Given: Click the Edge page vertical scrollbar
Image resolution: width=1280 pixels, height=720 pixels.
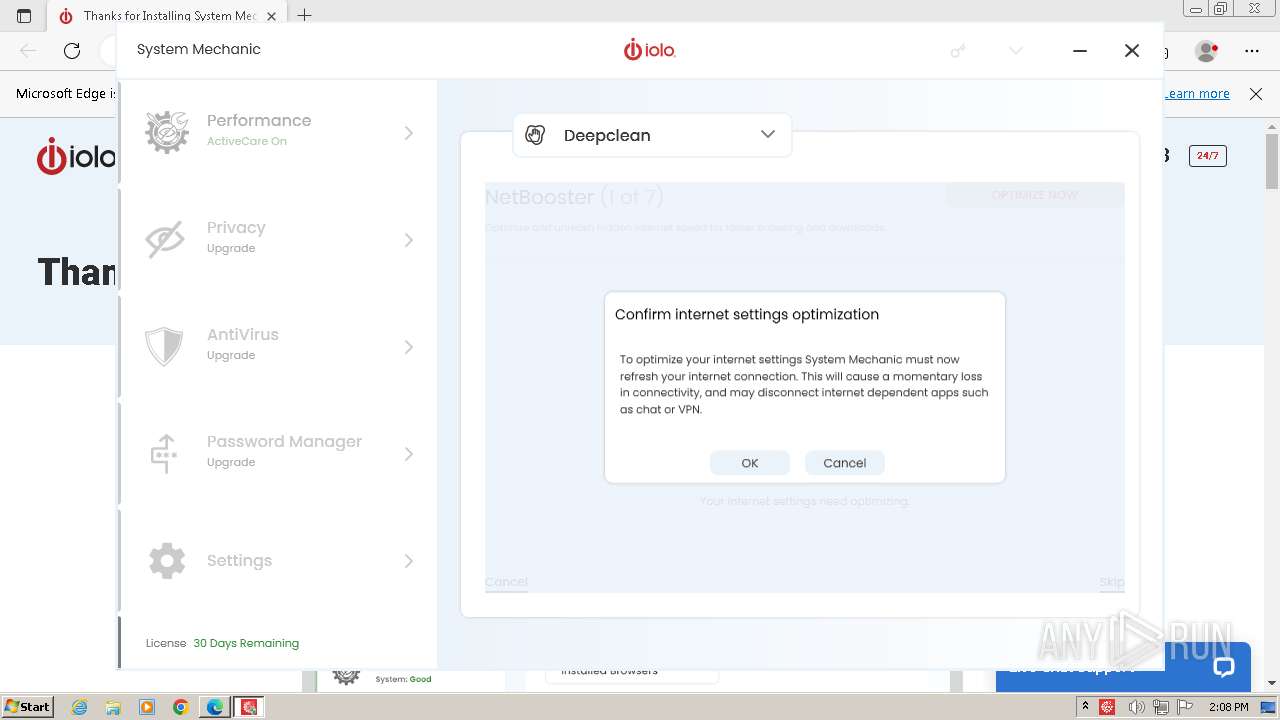Looking at the screenshot, I should 1272,160.
